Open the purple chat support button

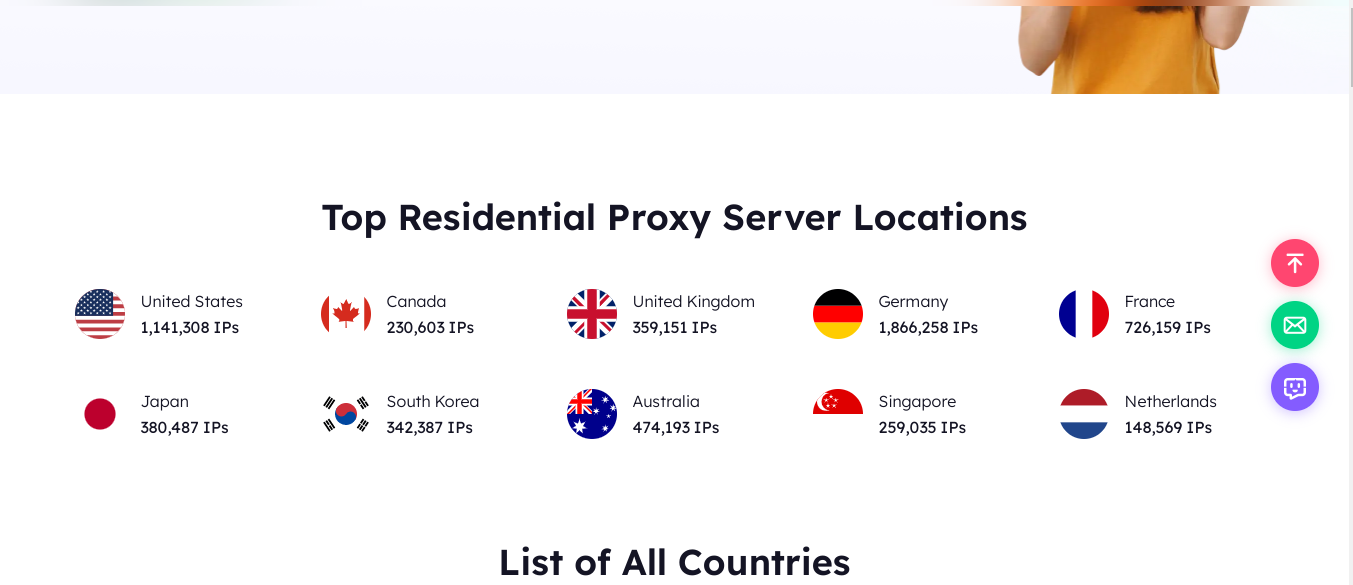(x=1295, y=387)
